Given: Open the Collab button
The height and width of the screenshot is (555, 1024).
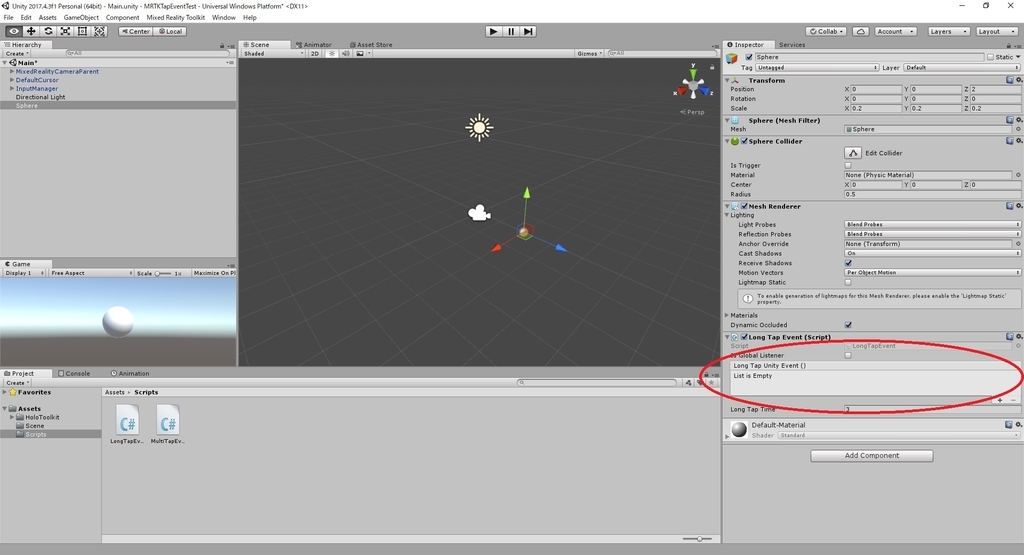Looking at the screenshot, I should pos(826,31).
